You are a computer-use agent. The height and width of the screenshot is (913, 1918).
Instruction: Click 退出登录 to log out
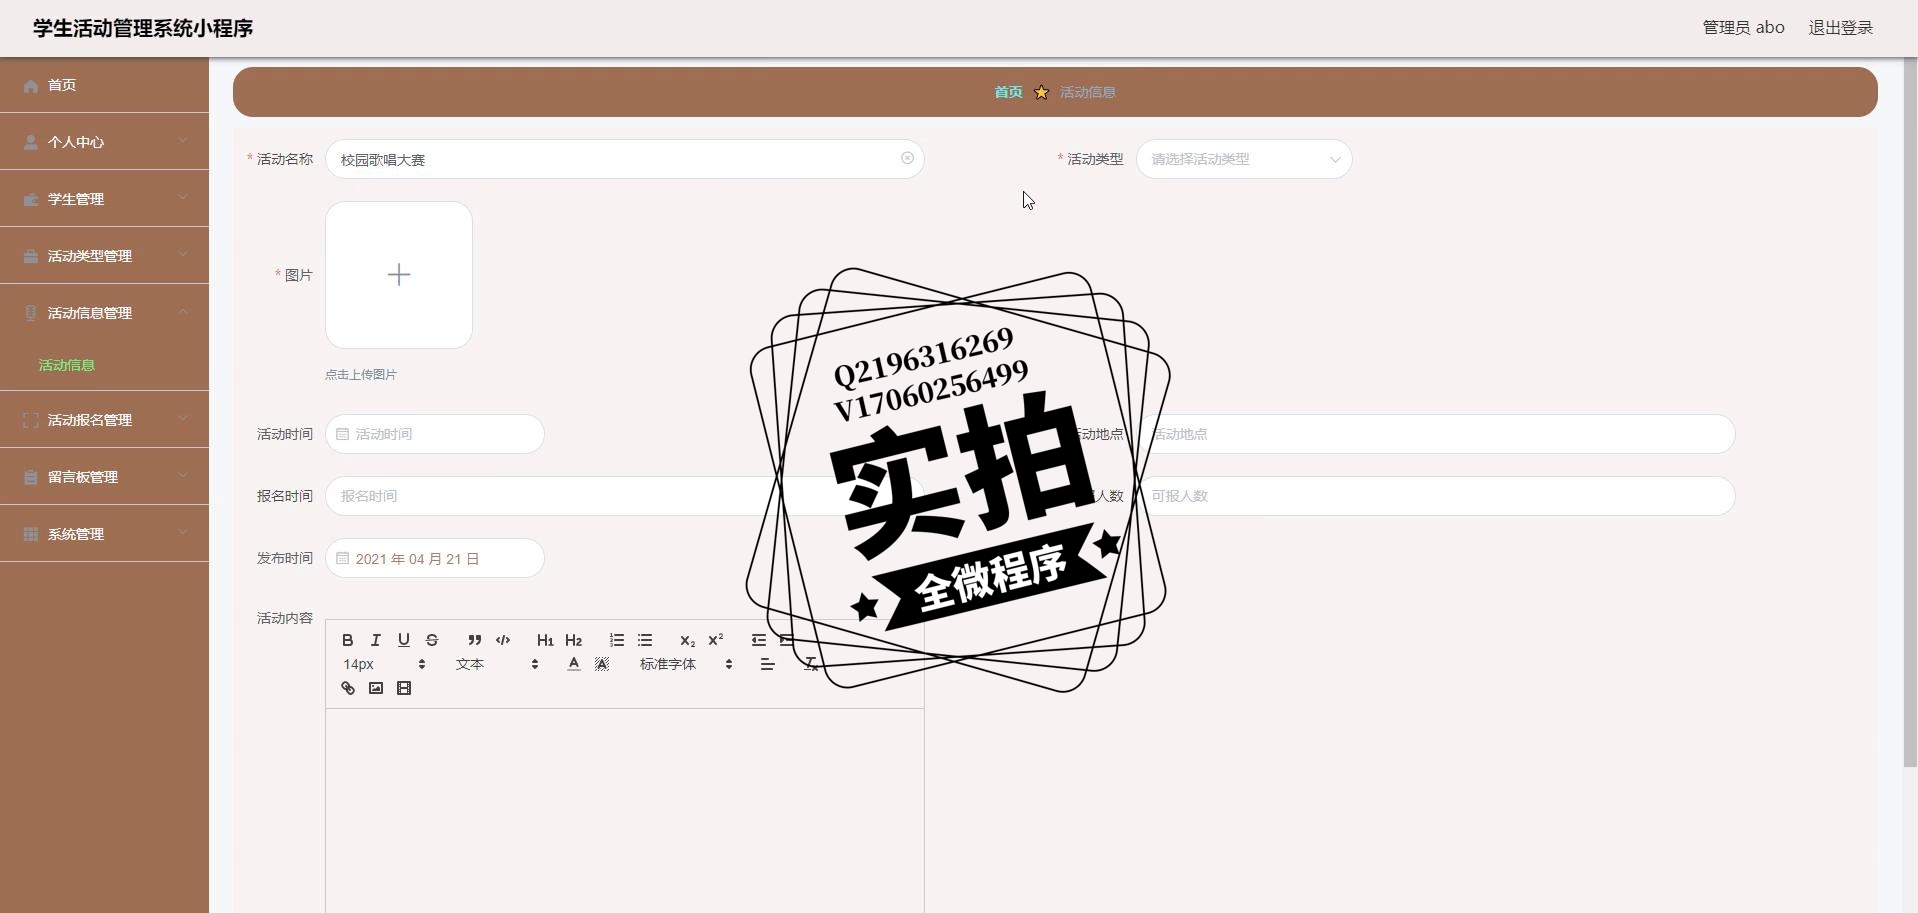point(1840,28)
